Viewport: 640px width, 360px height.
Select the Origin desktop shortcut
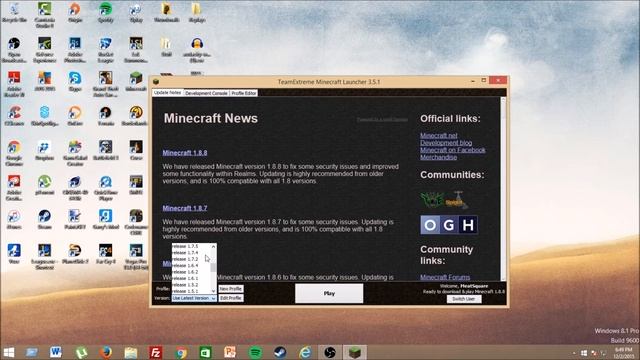[75, 13]
